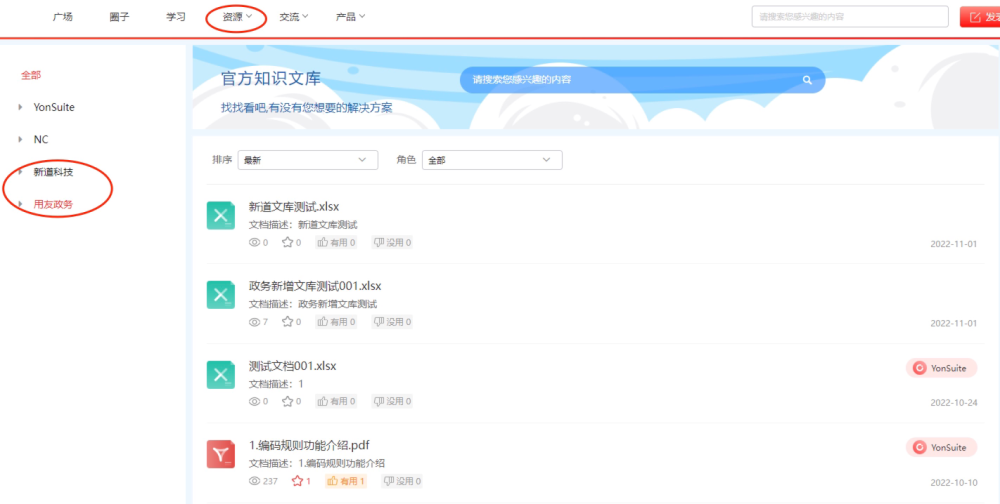1000x504 pixels.
Task: Click the YonSuite tag on 1.编码规则功能介绍.pdf
Action: coord(941,447)
